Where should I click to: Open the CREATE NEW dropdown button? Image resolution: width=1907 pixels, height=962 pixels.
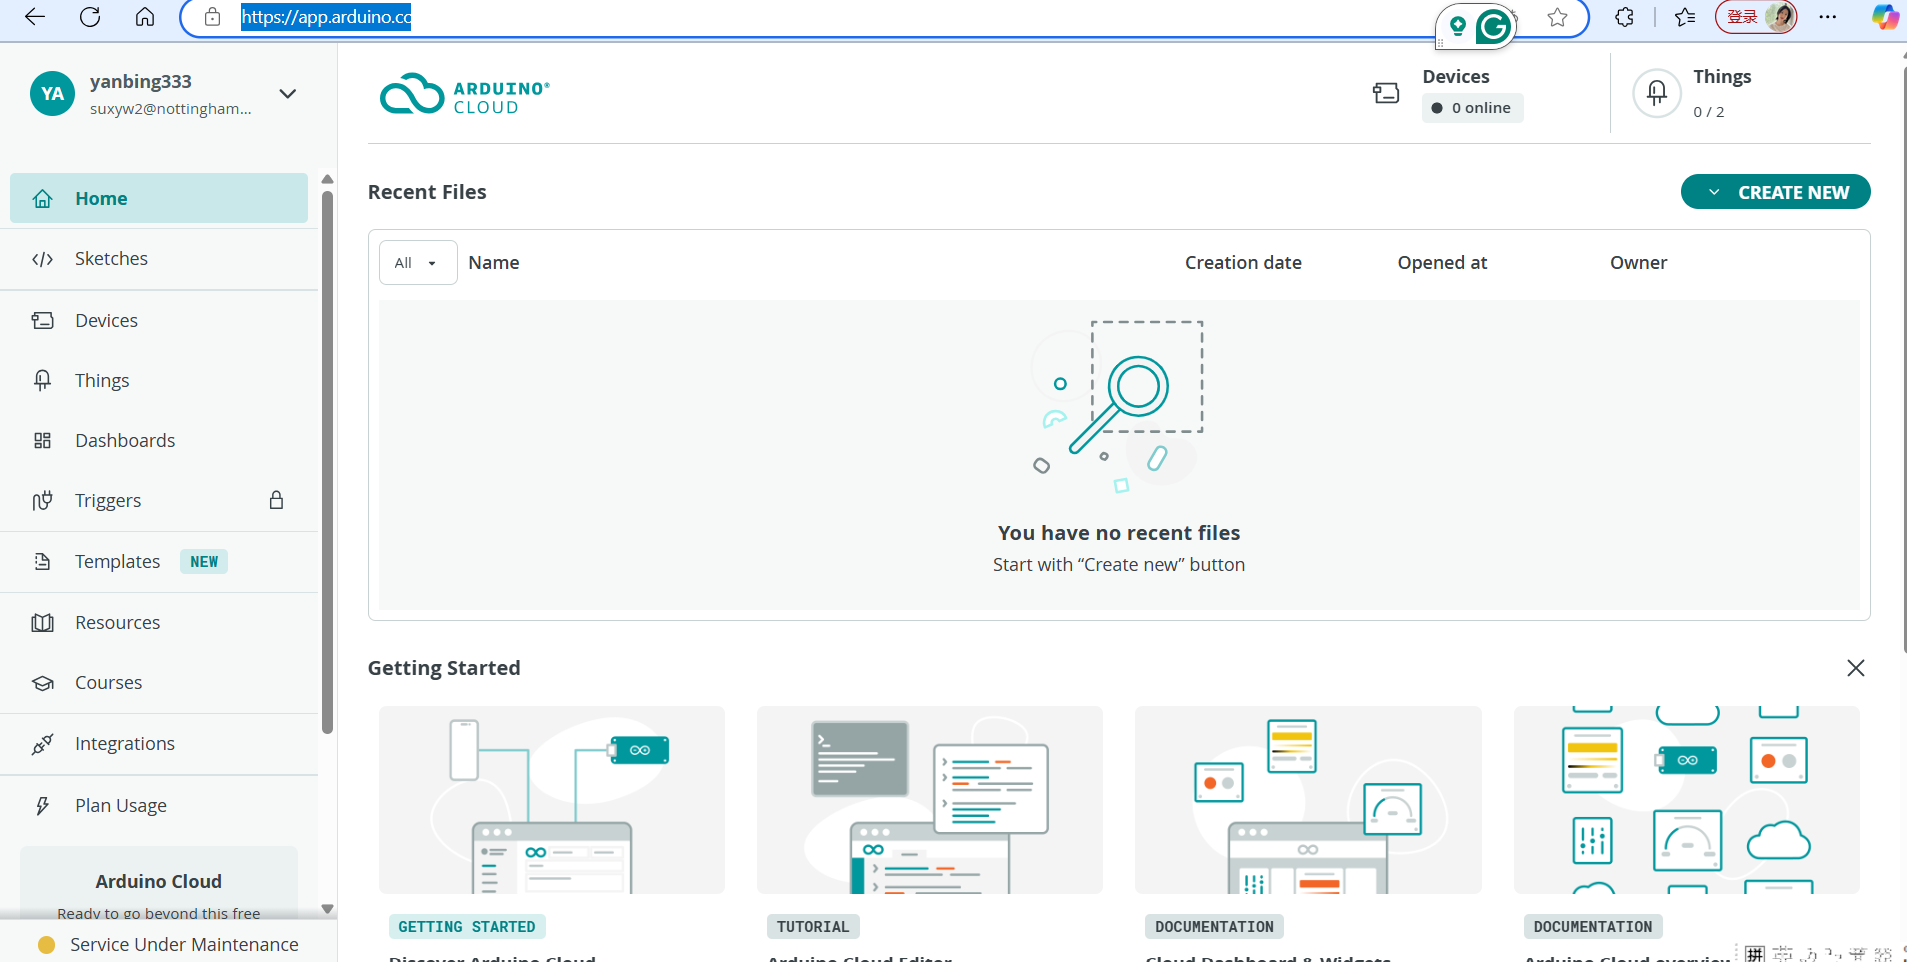(1775, 192)
